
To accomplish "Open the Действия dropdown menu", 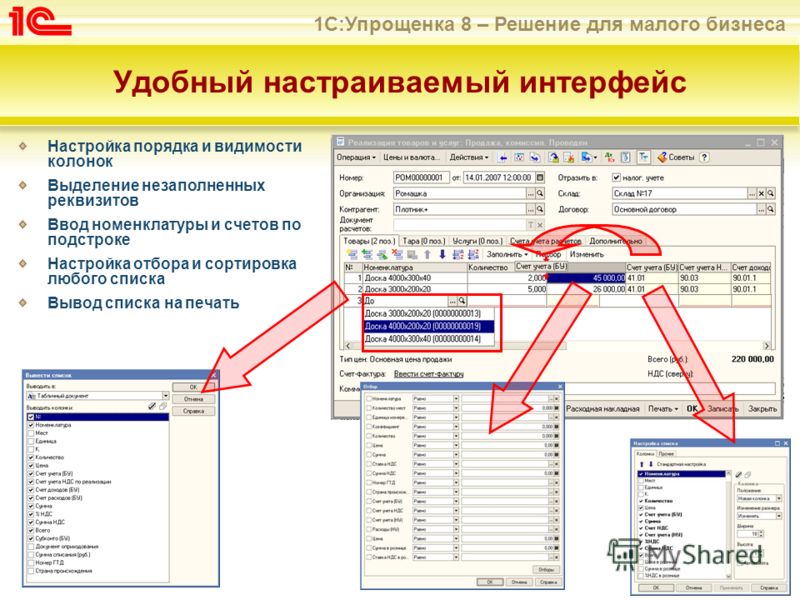I will coord(469,157).
